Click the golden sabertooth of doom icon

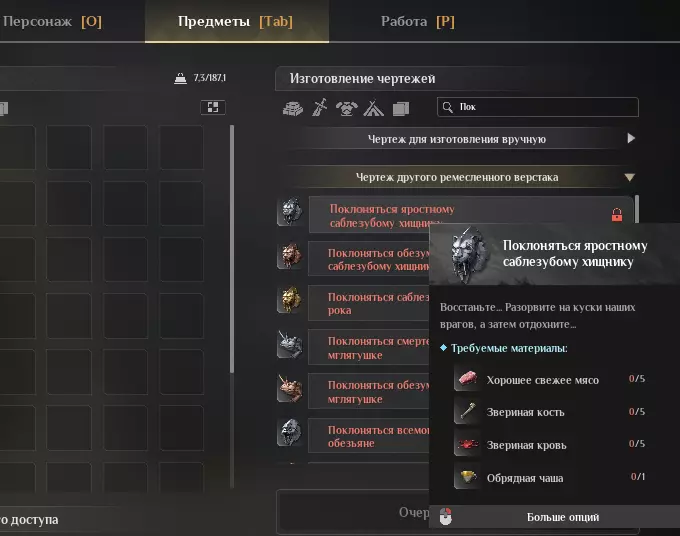click(x=291, y=300)
